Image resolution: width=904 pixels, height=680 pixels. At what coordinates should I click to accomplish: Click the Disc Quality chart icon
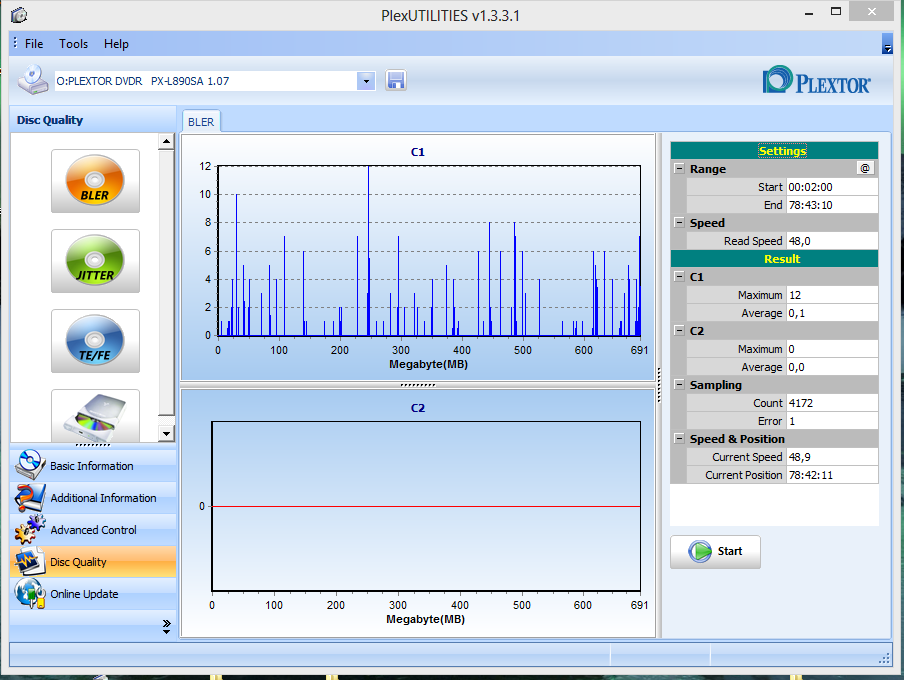30,562
